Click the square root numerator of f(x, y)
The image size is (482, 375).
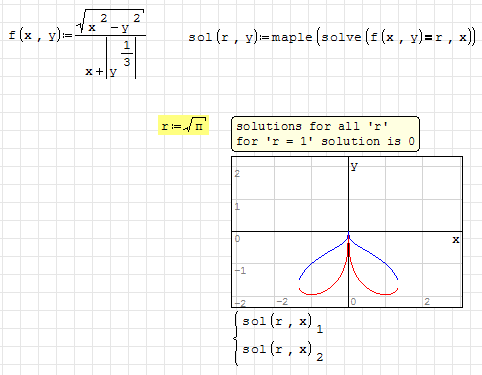click(x=110, y=21)
